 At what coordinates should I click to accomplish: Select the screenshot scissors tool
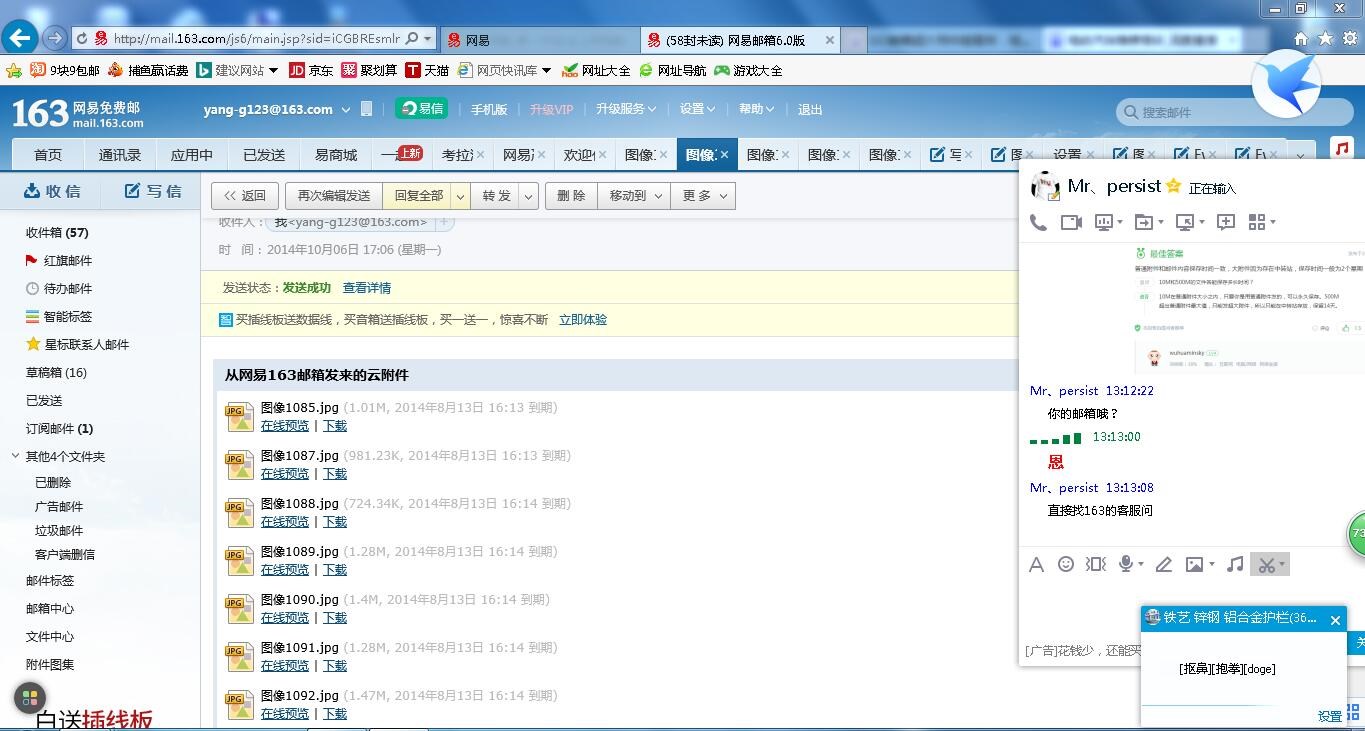(x=1266, y=564)
